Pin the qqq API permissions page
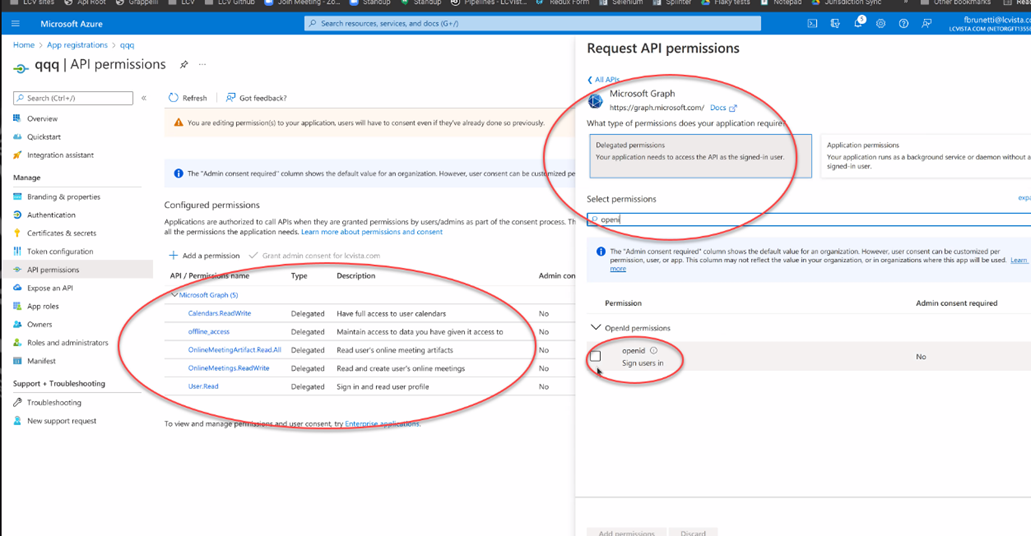The height and width of the screenshot is (536, 1031). [184, 65]
